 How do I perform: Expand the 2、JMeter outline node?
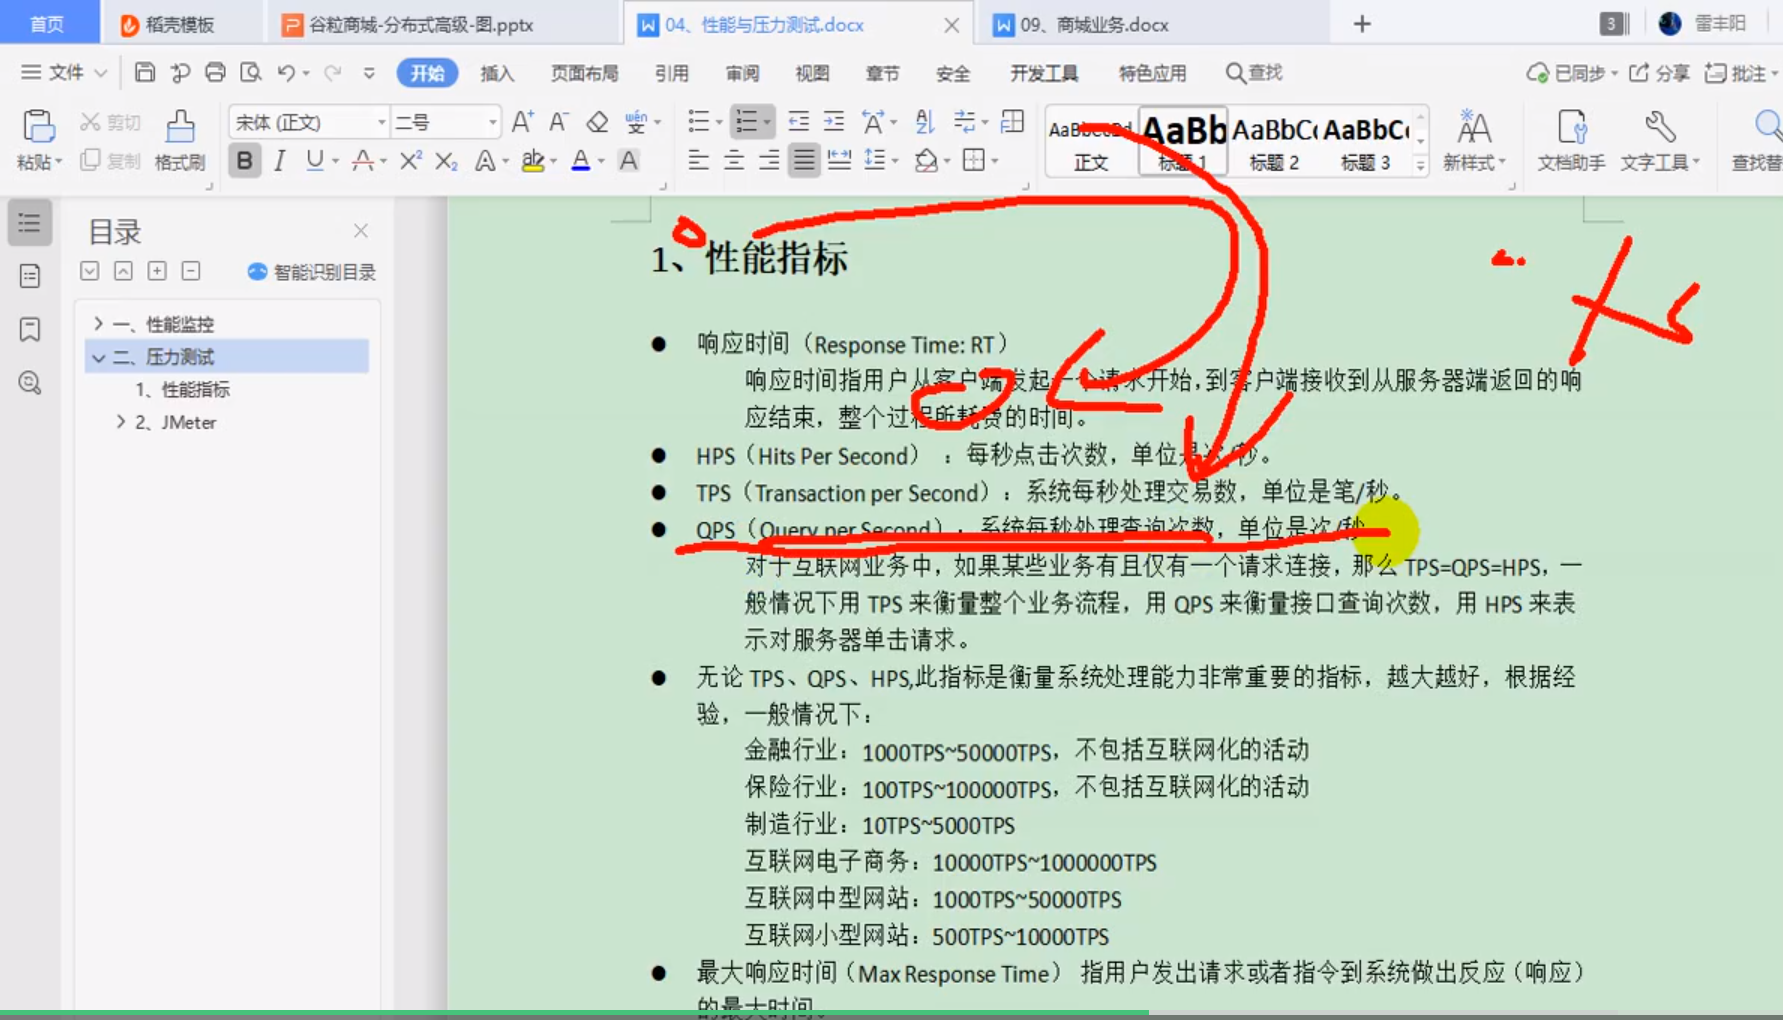(121, 422)
